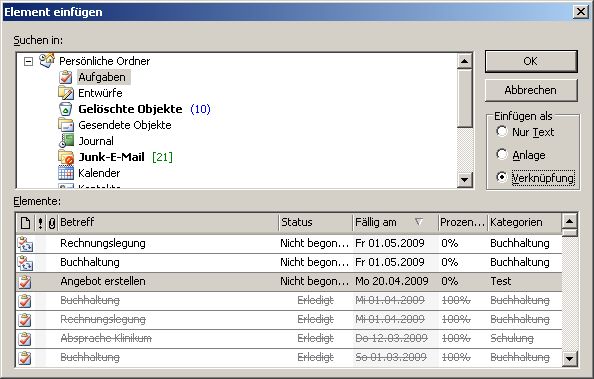Click the Kategorien column header

pos(524,222)
